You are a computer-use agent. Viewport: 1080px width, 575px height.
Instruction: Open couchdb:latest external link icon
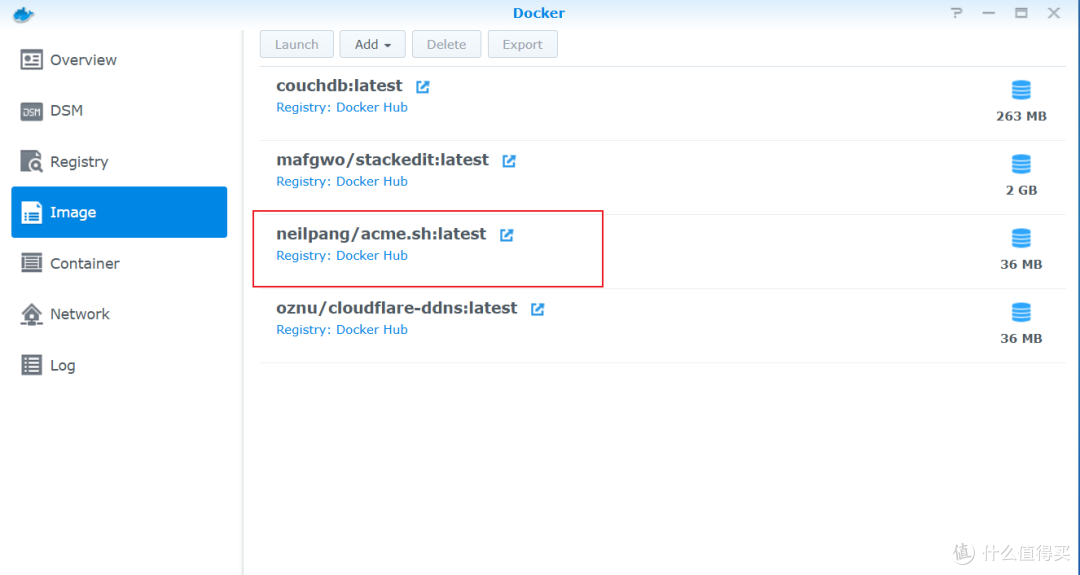pos(423,87)
